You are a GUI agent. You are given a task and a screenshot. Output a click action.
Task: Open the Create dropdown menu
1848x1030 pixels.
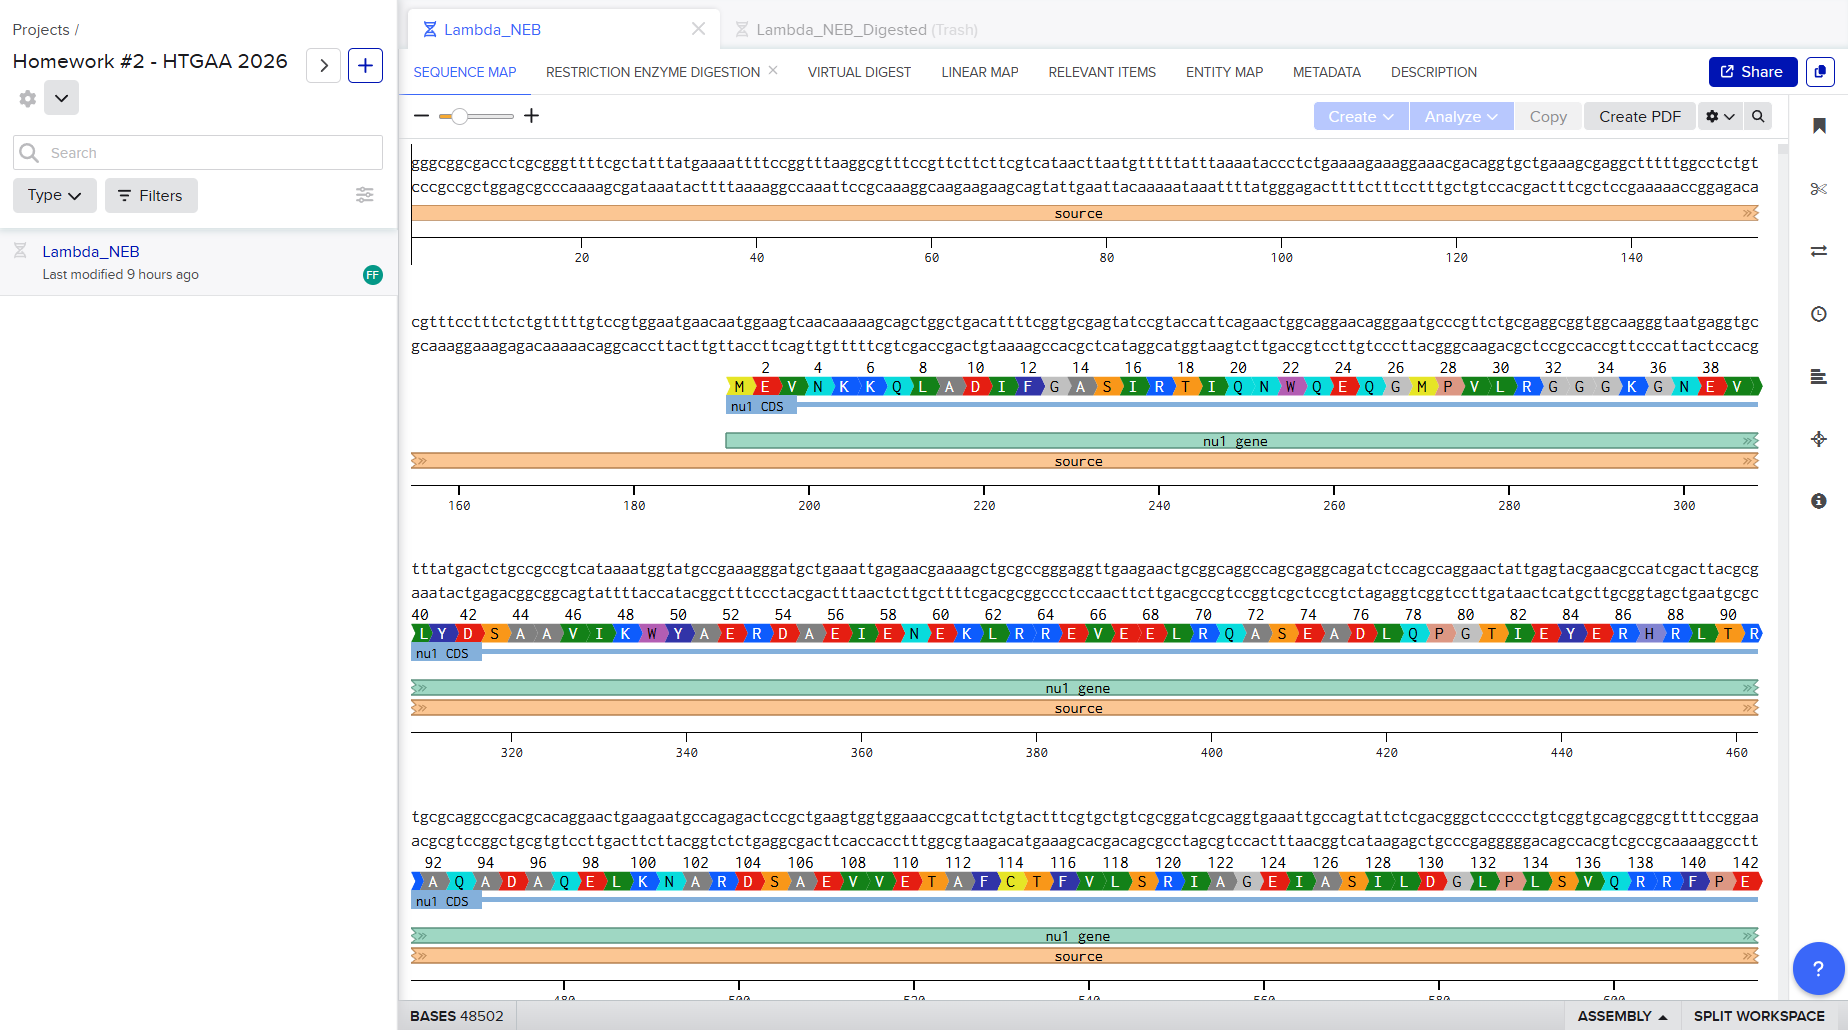pos(1360,116)
